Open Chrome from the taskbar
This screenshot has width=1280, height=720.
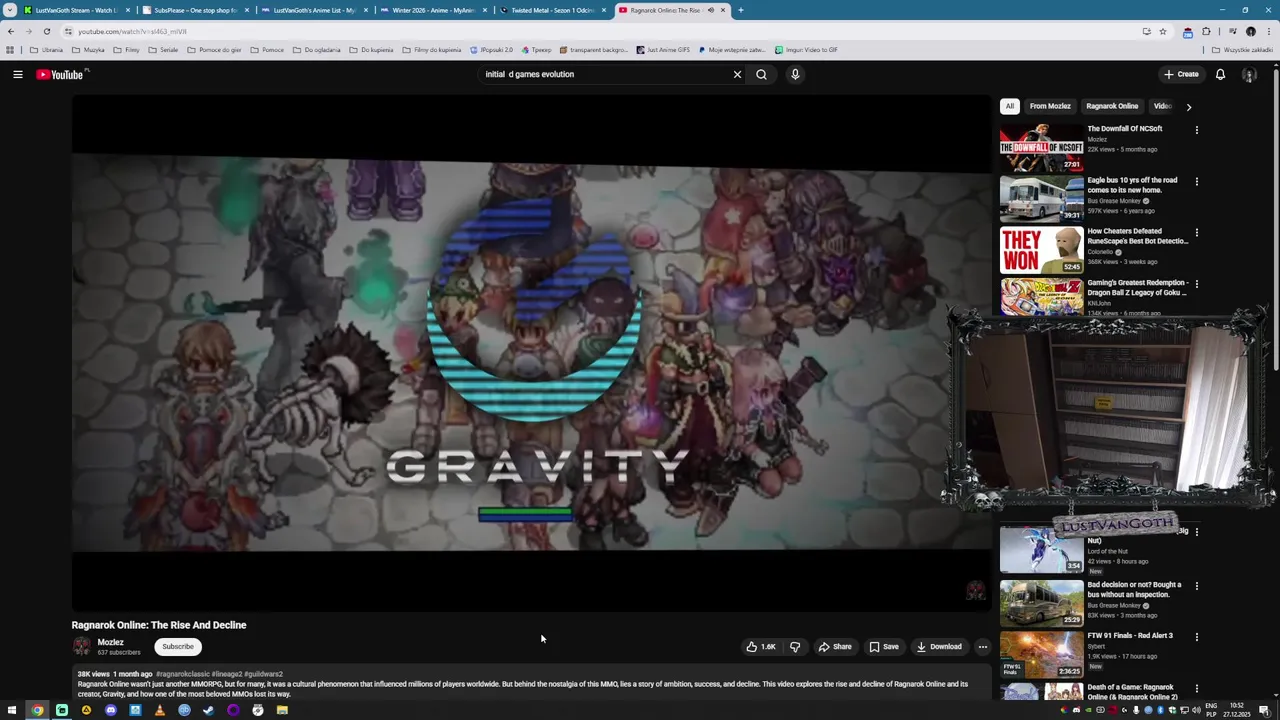(37, 711)
